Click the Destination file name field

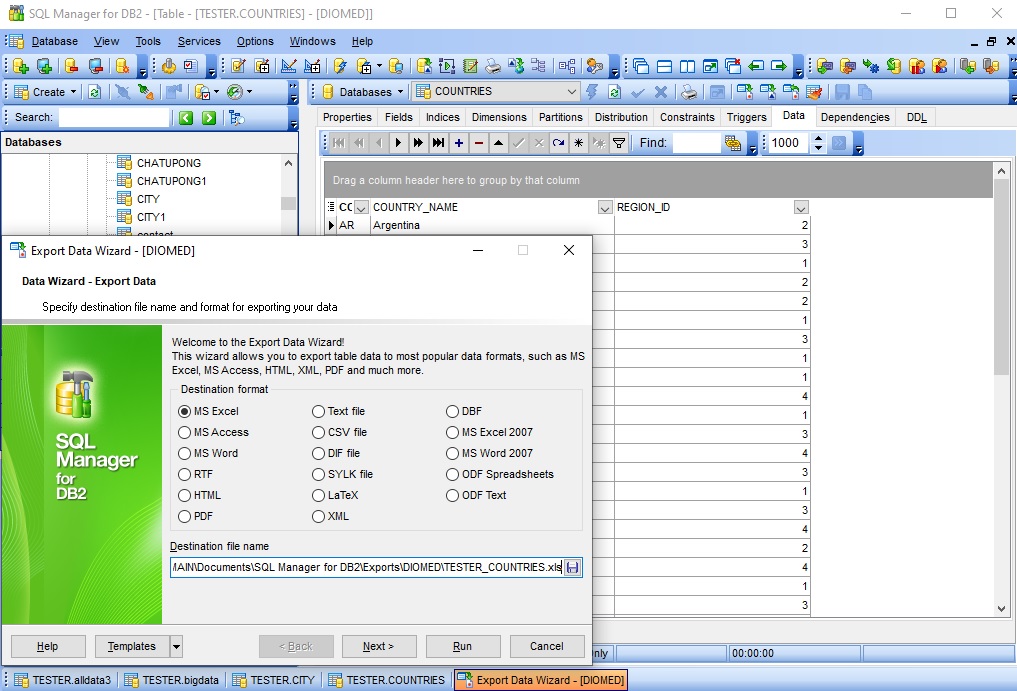pos(367,568)
